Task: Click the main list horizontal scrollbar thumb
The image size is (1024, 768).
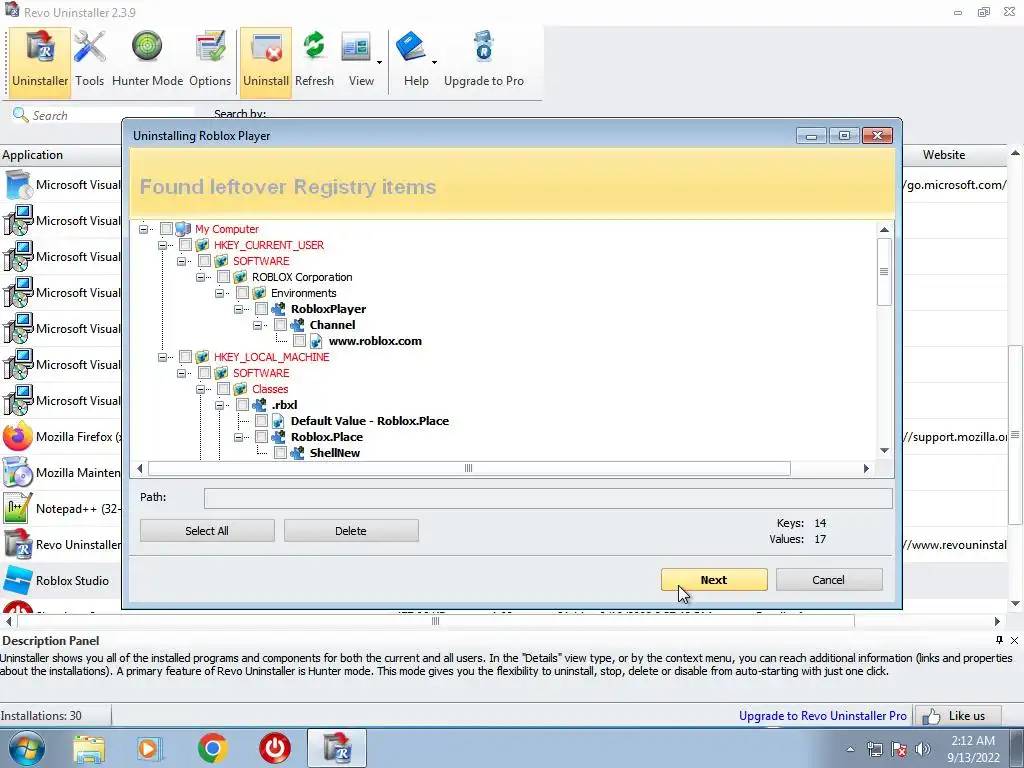Action: (436, 621)
